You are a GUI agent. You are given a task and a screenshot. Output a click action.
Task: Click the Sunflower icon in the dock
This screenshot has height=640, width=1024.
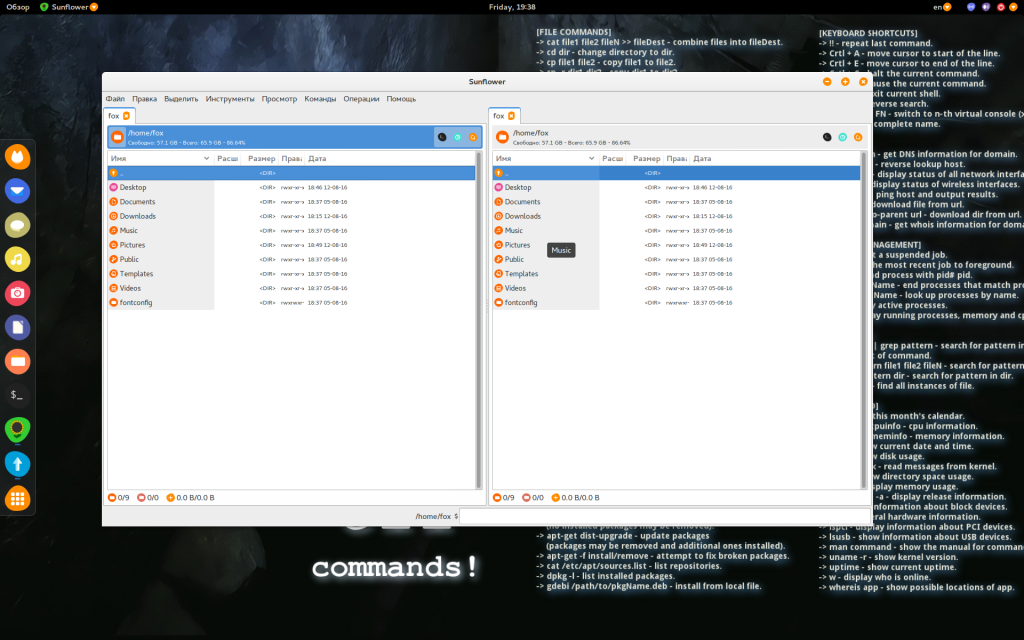(x=18, y=430)
